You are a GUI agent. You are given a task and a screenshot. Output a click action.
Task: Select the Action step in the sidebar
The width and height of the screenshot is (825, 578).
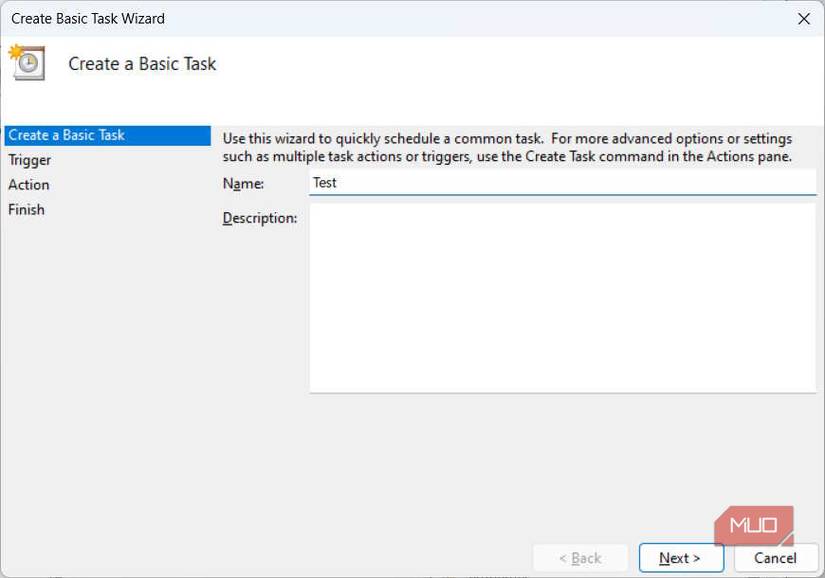coord(28,184)
